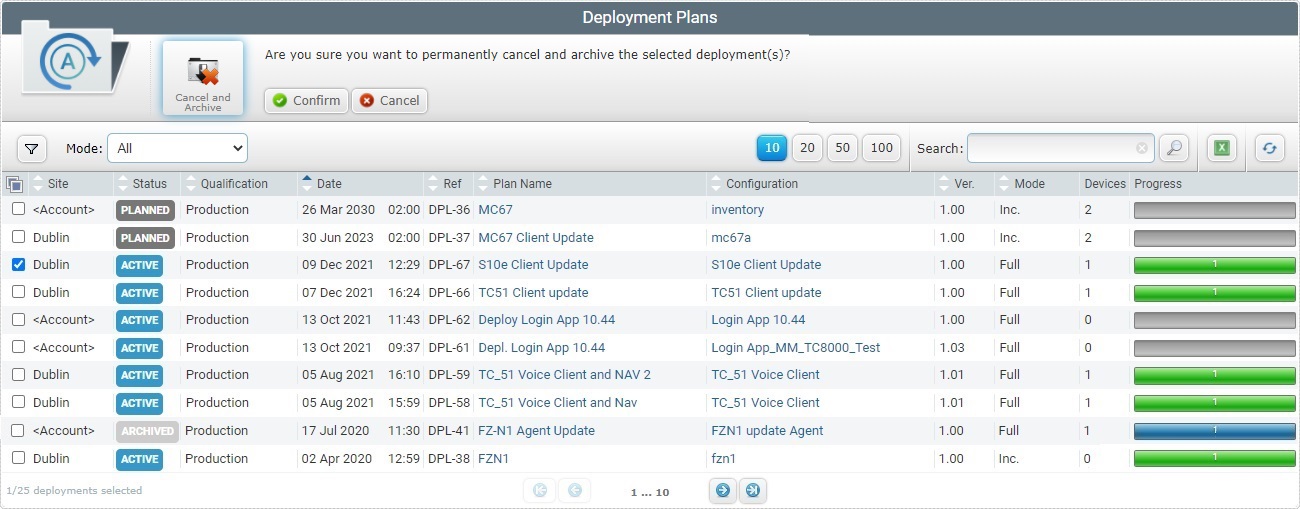The width and height of the screenshot is (1300, 509).
Task: Sort by the Status column arrows
Action: click(x=123, y=184)
